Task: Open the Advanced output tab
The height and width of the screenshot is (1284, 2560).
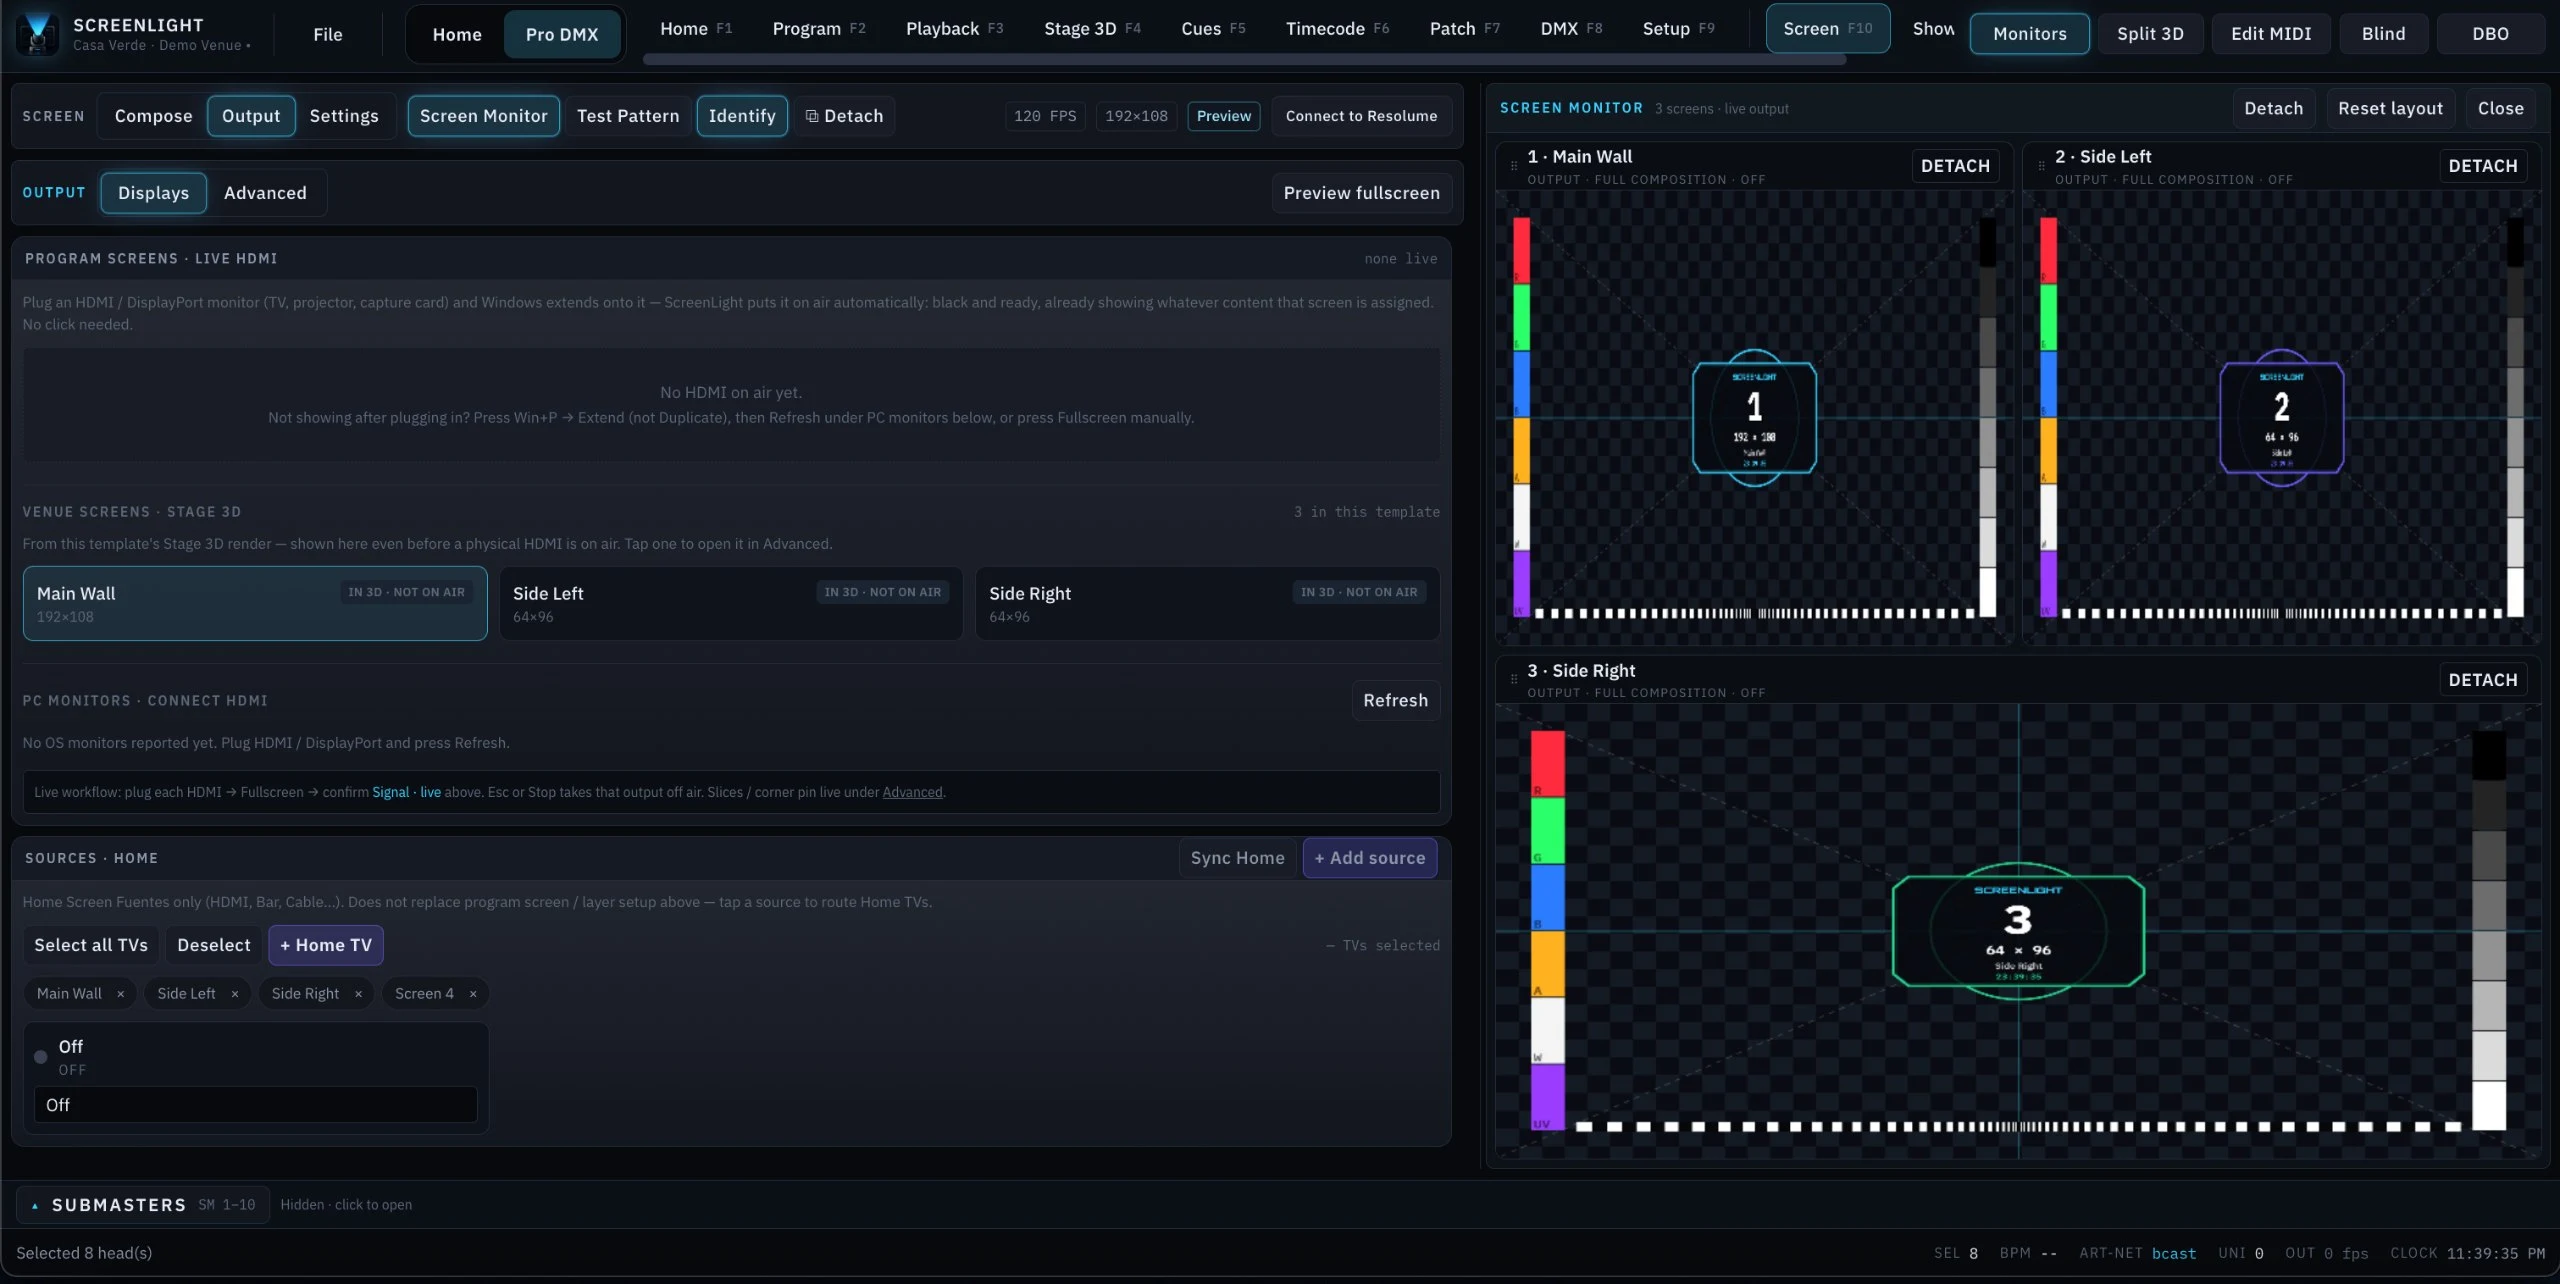Action: pos(265,193)
